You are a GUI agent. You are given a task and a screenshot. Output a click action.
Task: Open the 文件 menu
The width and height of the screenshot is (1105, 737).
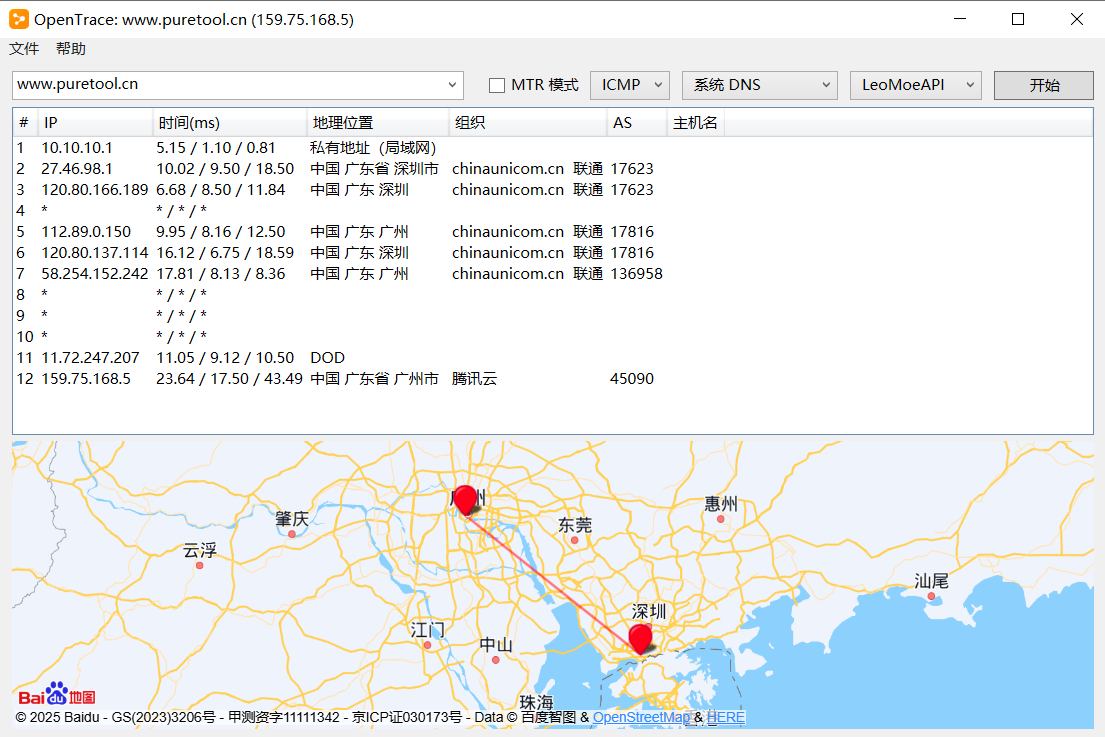coord(23,48)
